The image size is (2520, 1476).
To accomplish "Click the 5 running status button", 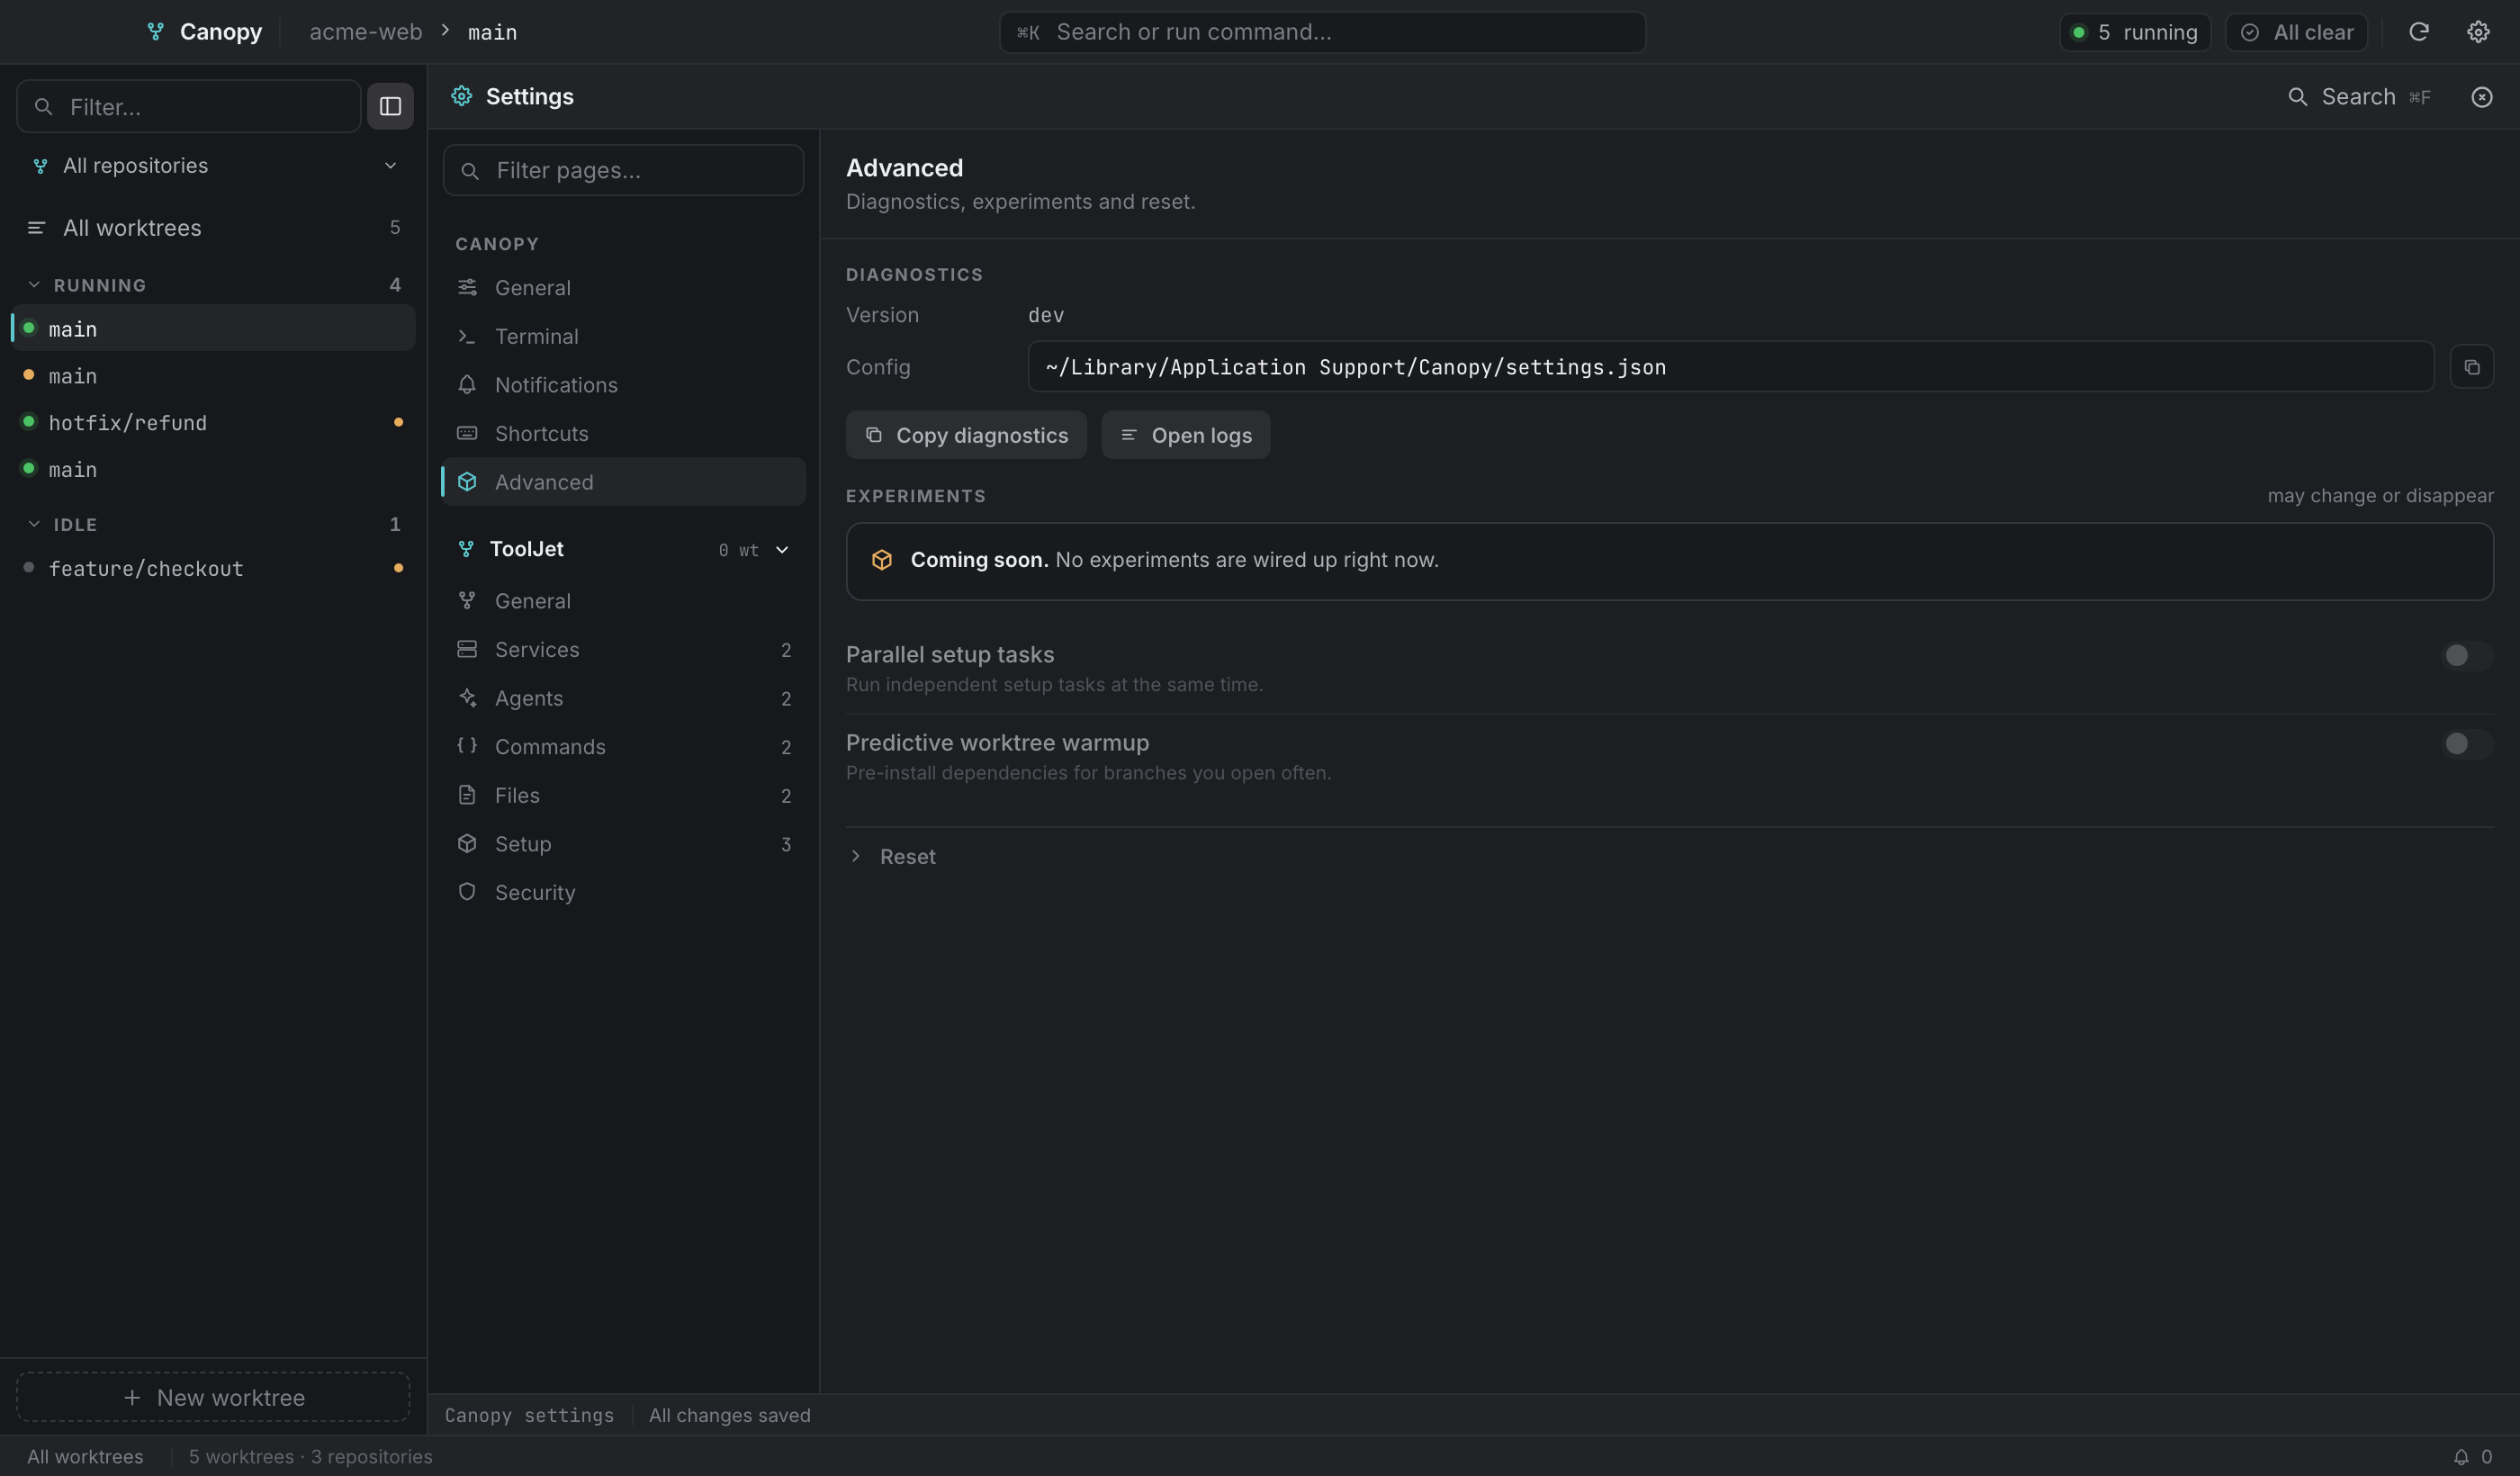I will click(x=2134, y=32).
